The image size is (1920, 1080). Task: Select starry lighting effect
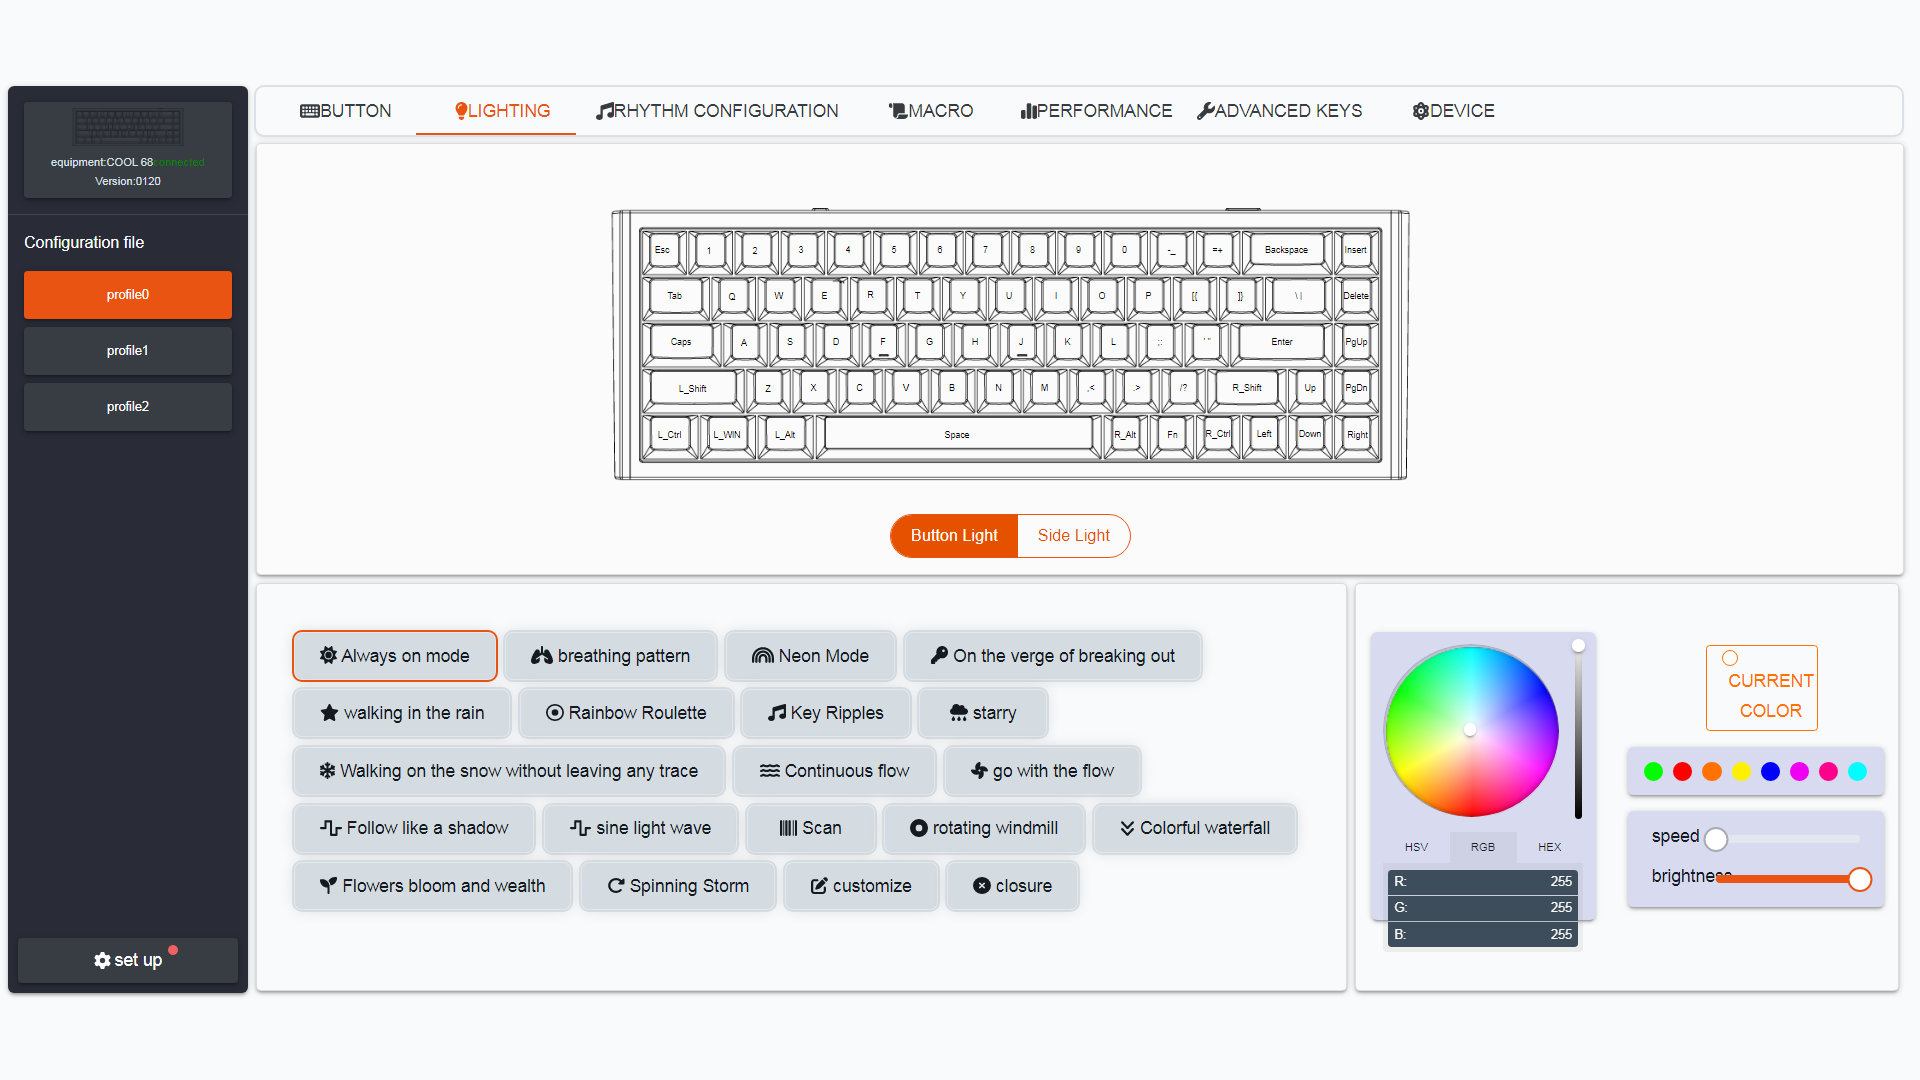click(983, 713)
